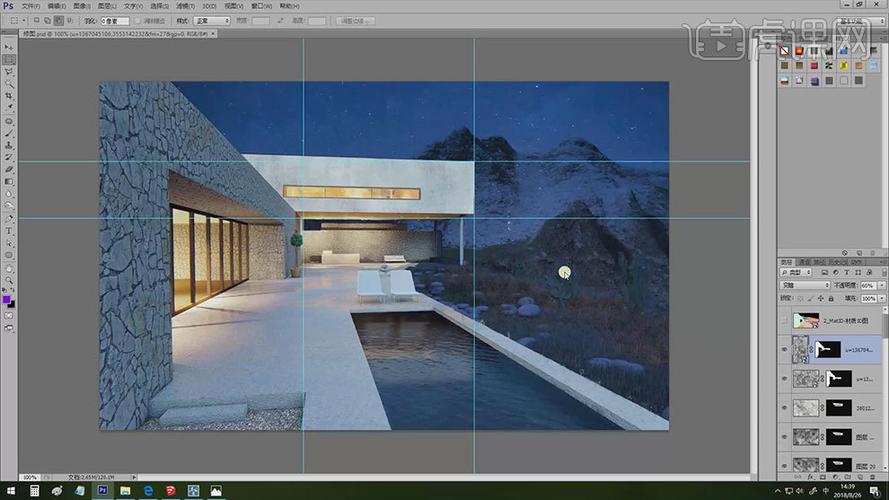Toggle Quick Mask mode
Image resolution: width=889 pixels, height=500 pixels.
tap(9, 316)
